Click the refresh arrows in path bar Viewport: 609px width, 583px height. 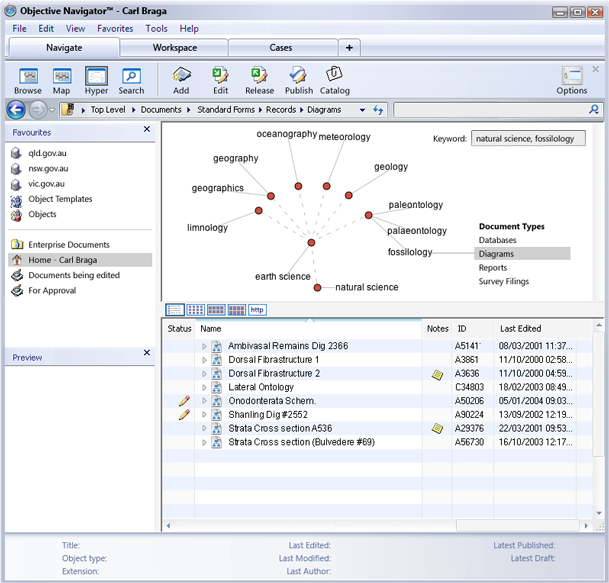click(378, 110)
